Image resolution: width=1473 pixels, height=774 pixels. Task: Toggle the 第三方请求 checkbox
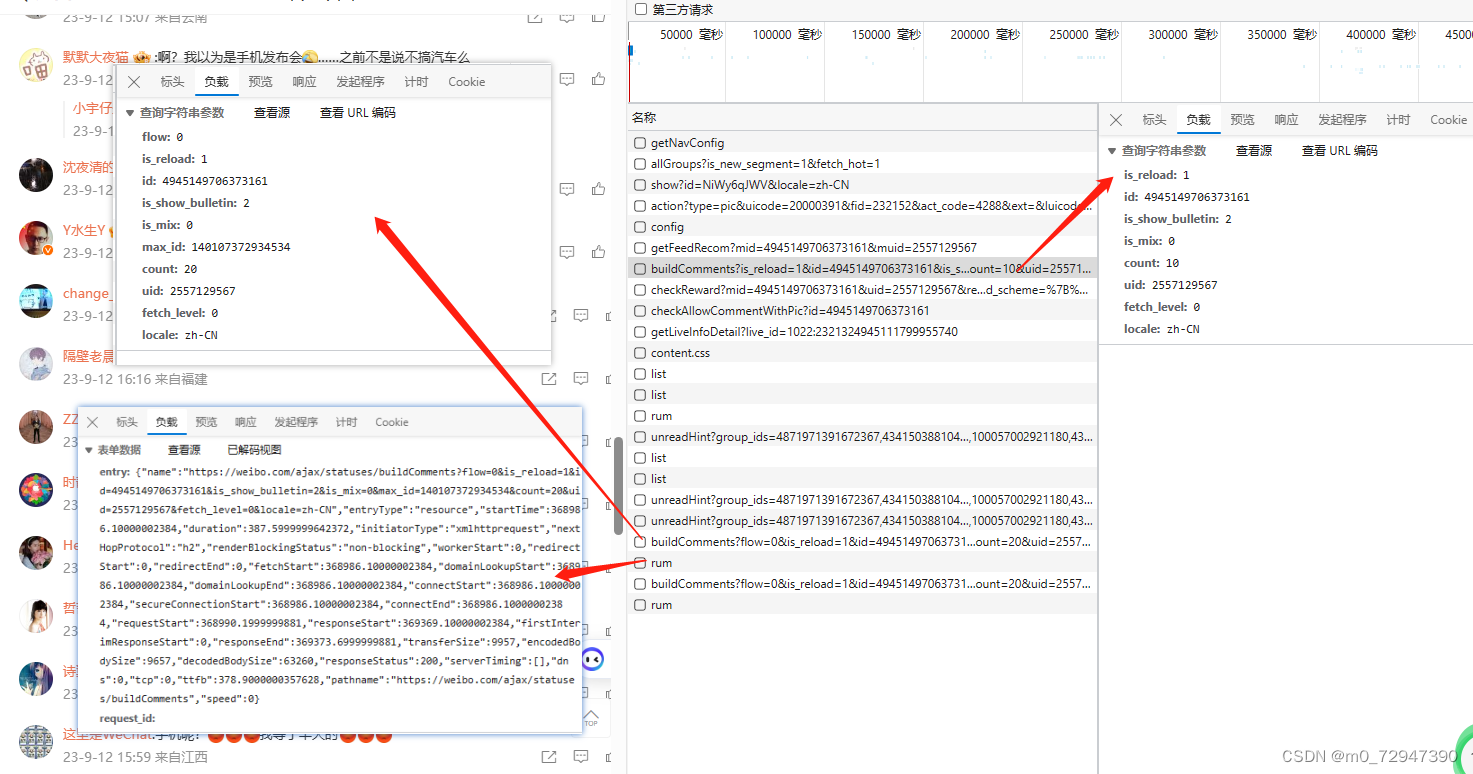click(x=641, y=9)
